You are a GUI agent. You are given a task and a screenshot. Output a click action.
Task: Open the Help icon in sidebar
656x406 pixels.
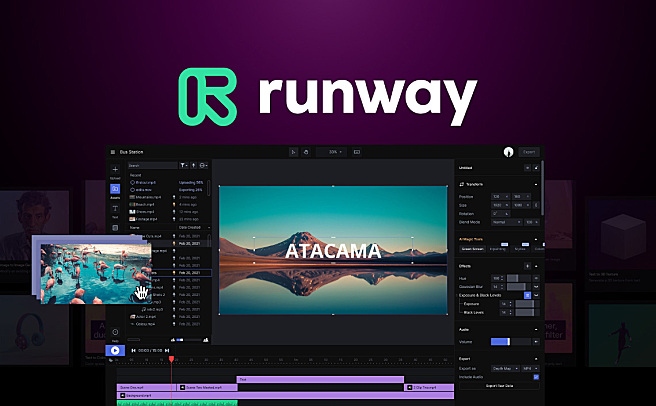(x=115, y=332)
